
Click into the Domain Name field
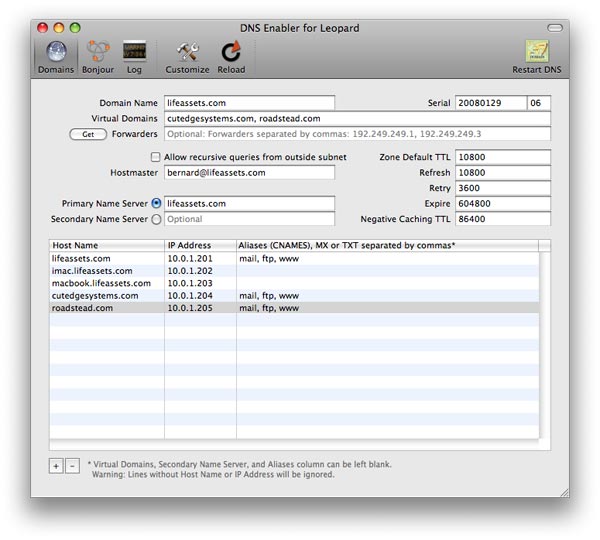[x=248, y=103]
